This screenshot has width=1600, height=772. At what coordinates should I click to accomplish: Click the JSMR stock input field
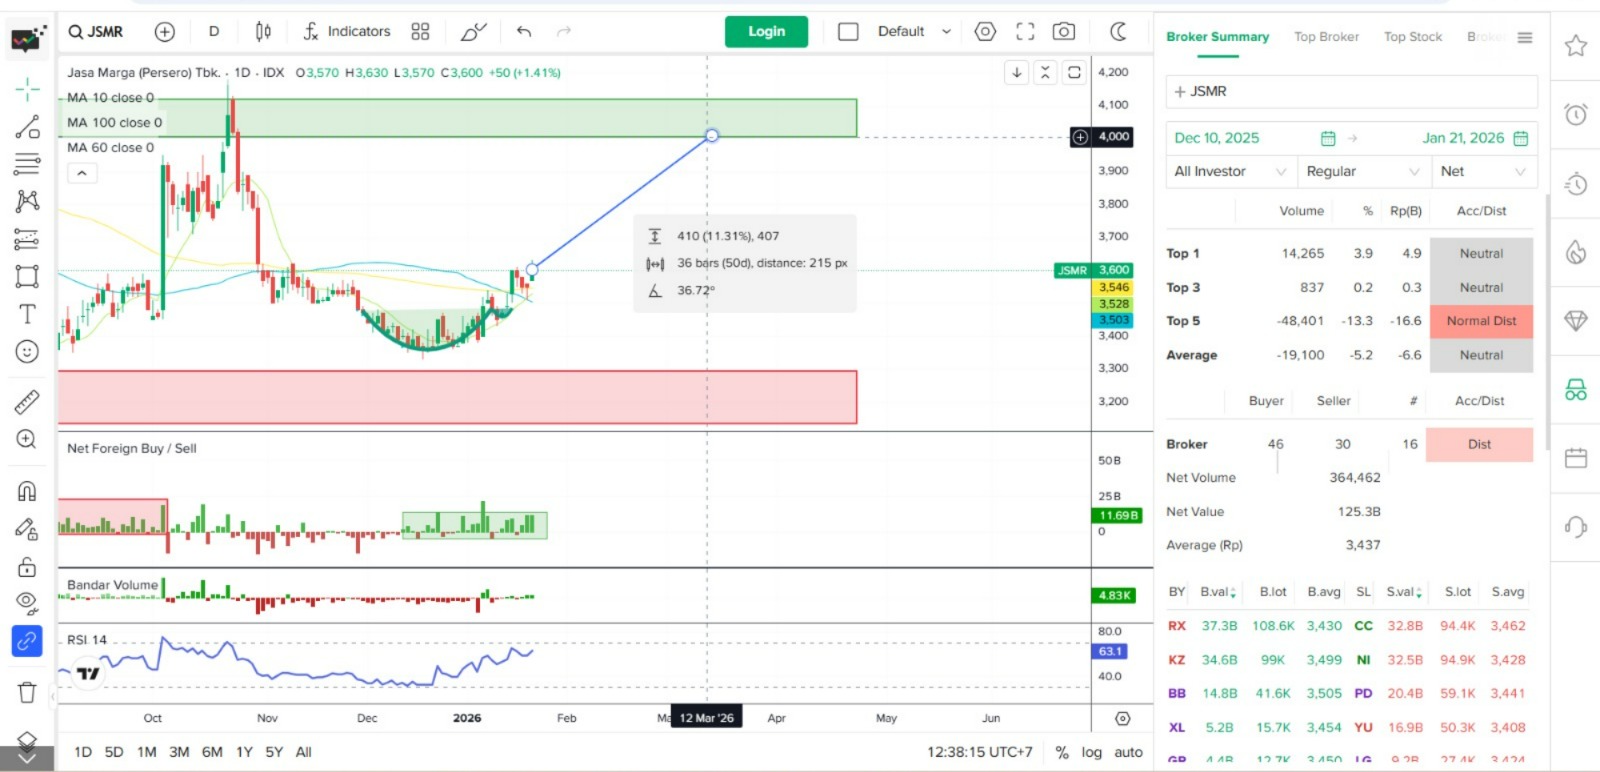(1352, 91)
